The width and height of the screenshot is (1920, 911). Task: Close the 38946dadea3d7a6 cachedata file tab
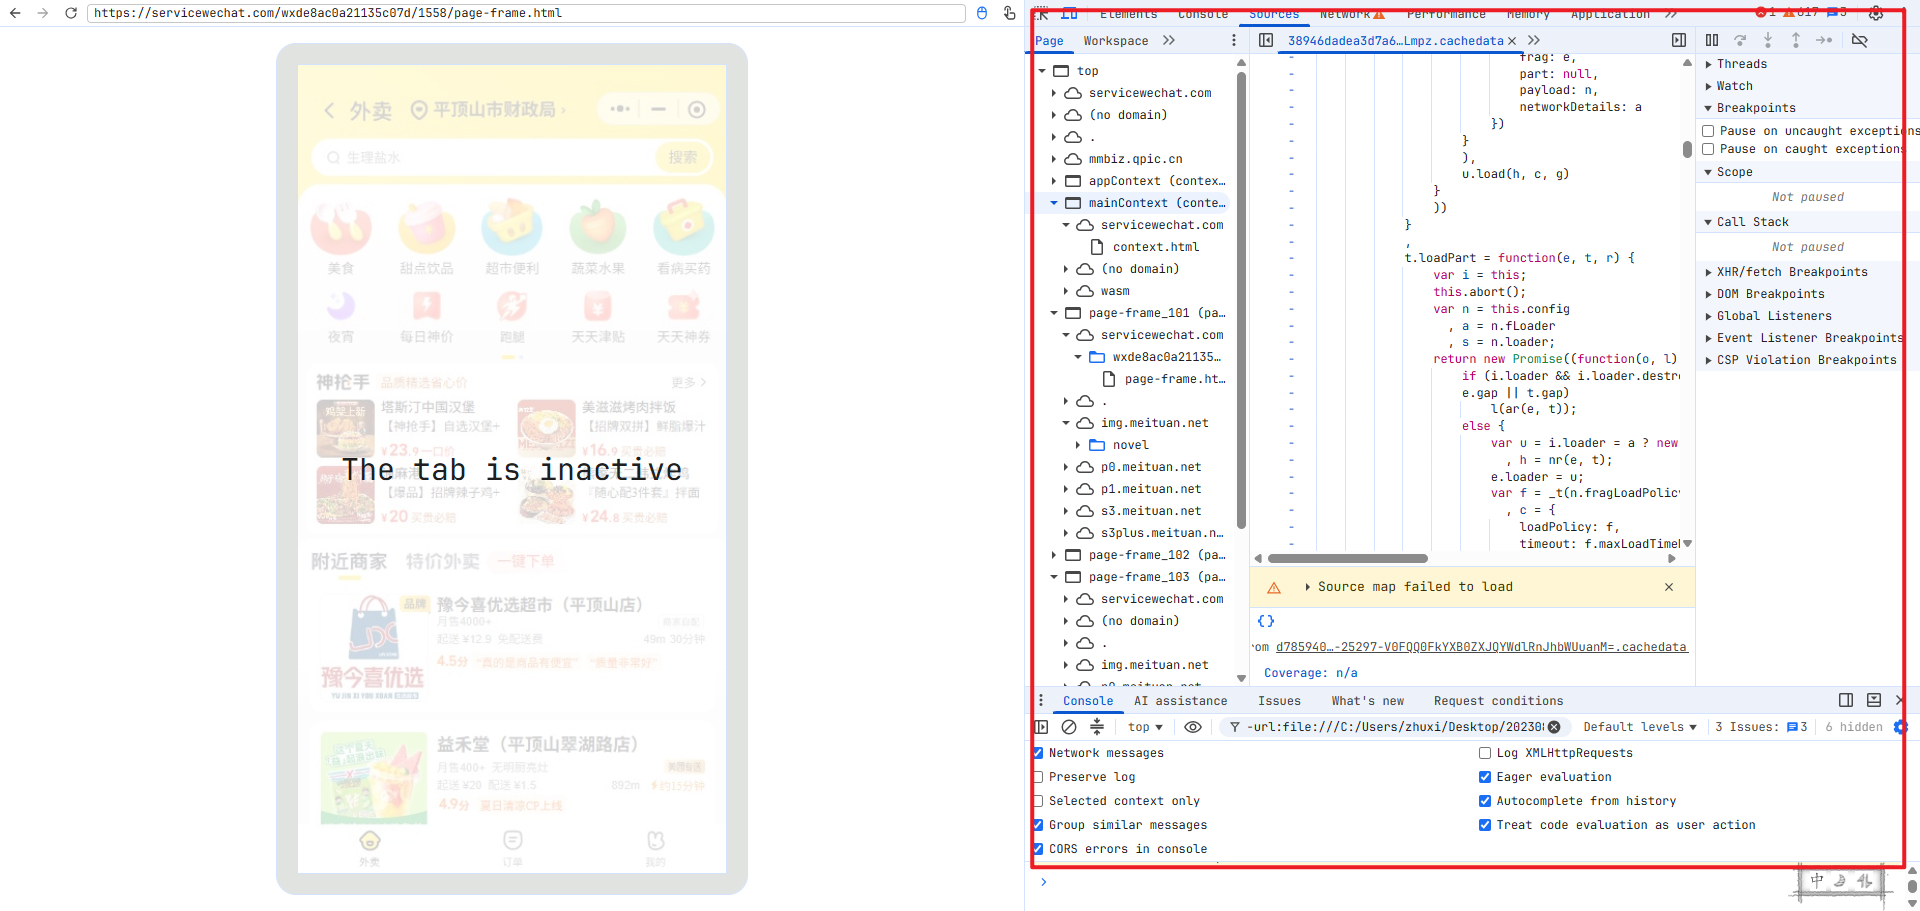1512,41
